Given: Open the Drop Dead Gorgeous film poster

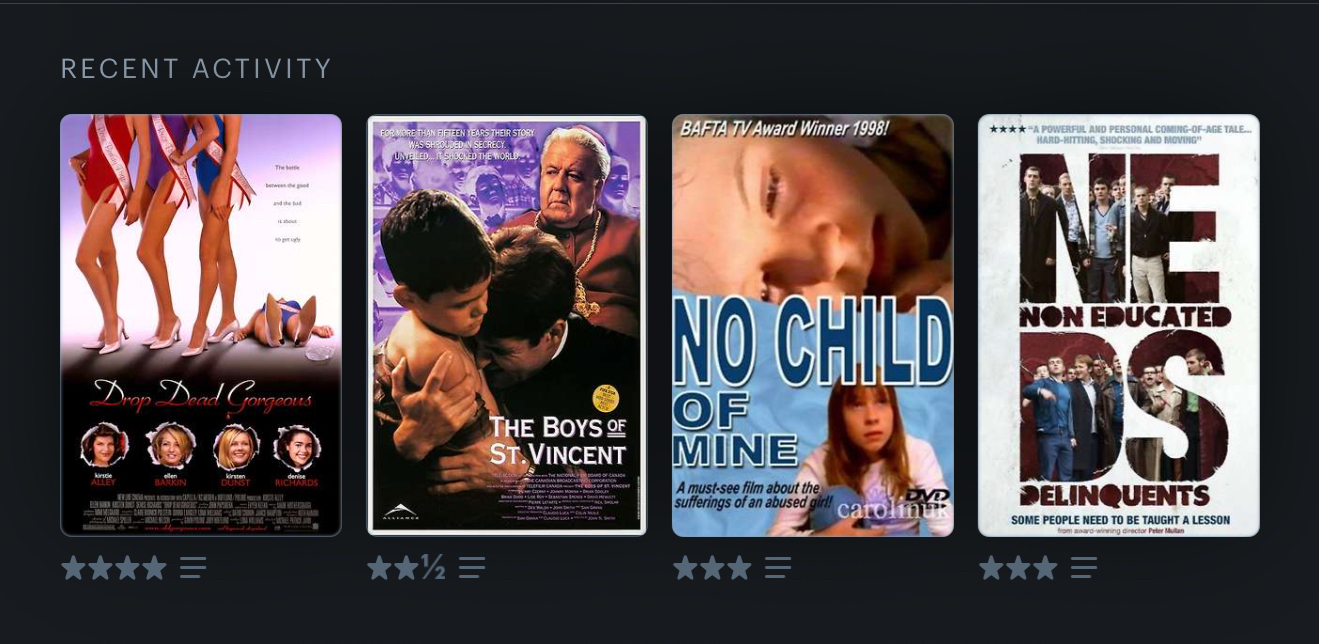Looking at the screenshot, I should click(201, 325).
